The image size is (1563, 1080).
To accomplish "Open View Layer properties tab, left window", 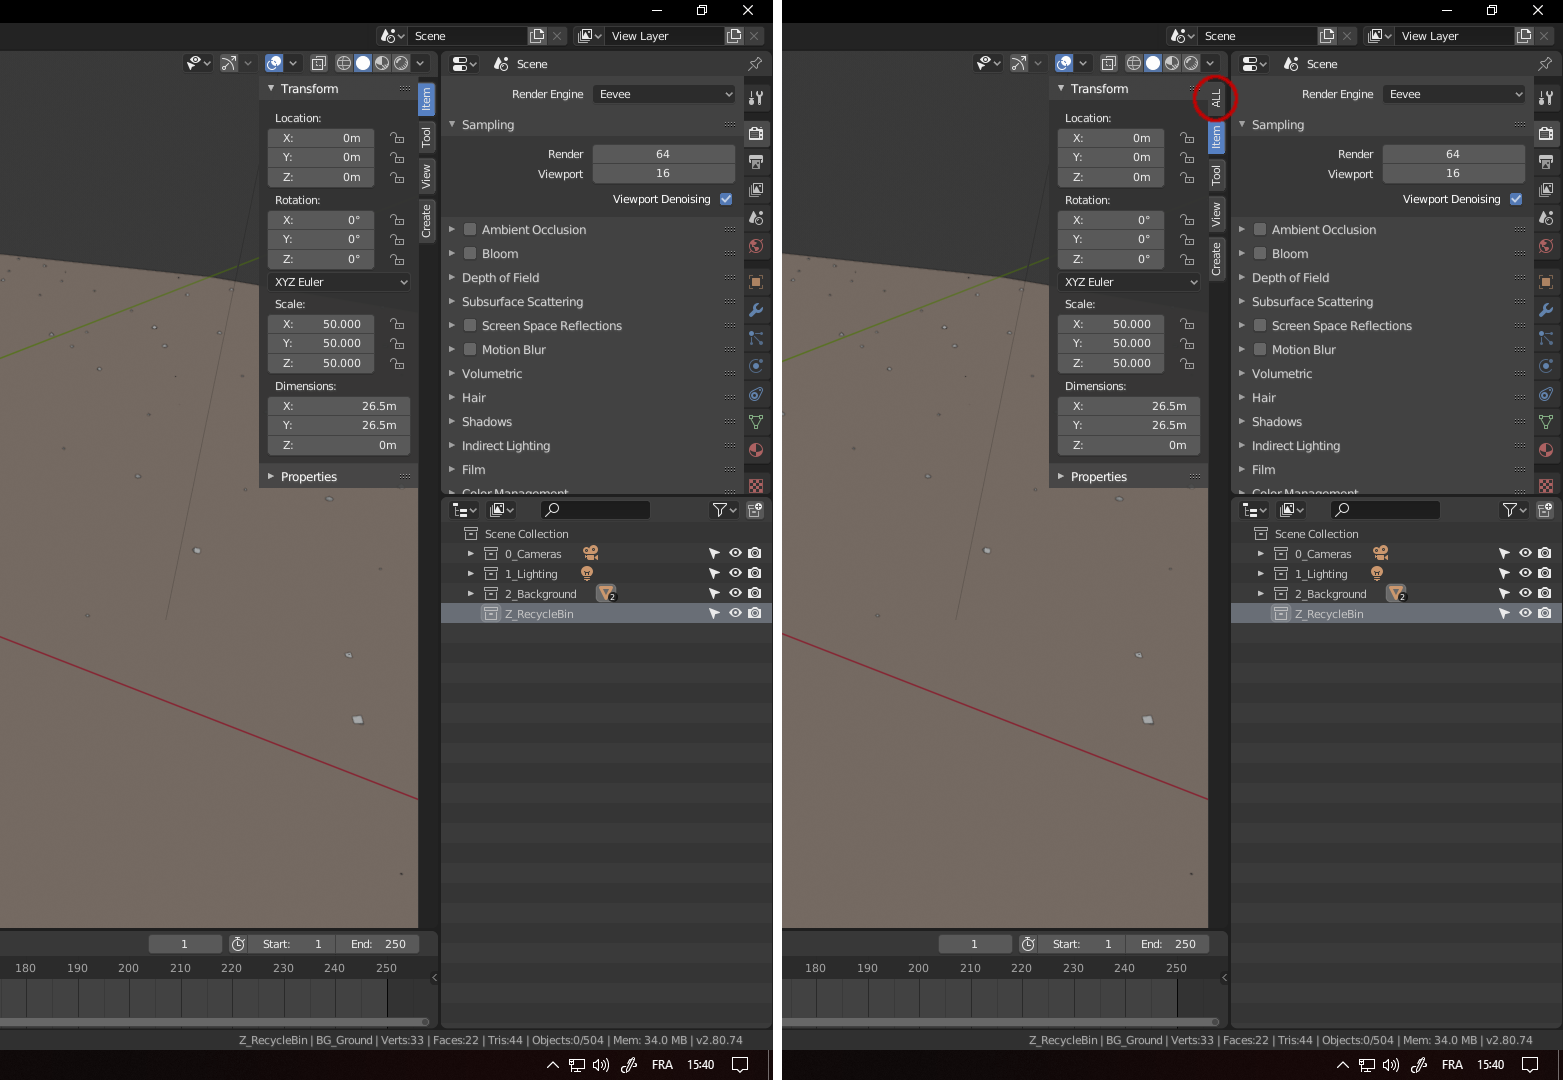I will click(x=756, y=189).
